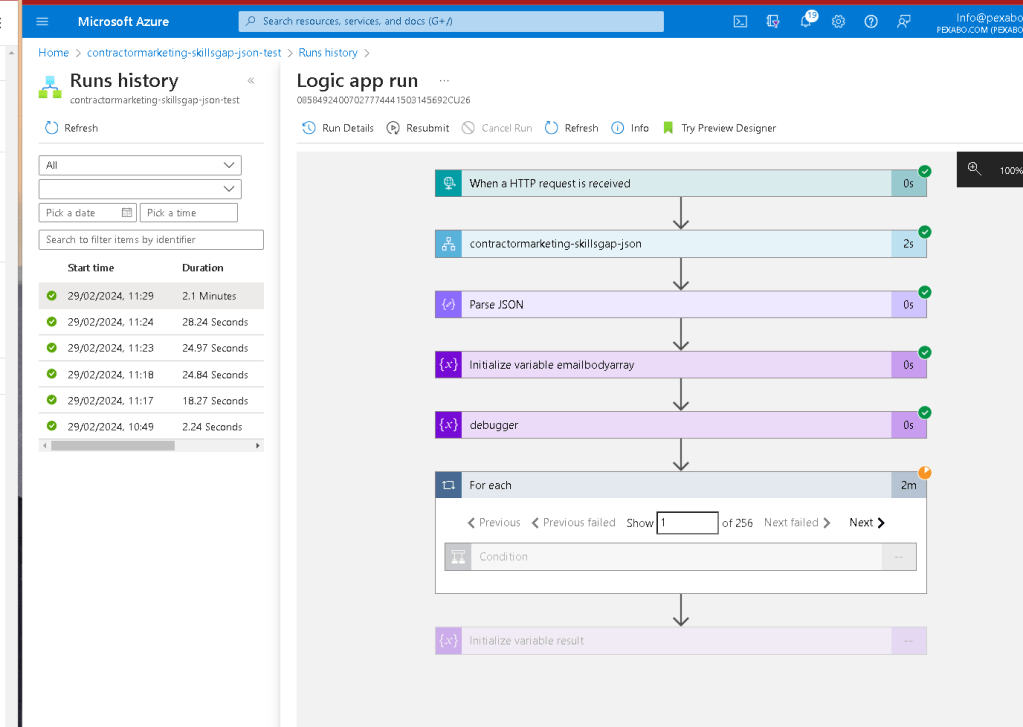Open Runs history breadcrumb link

click(x=328, y=53)
